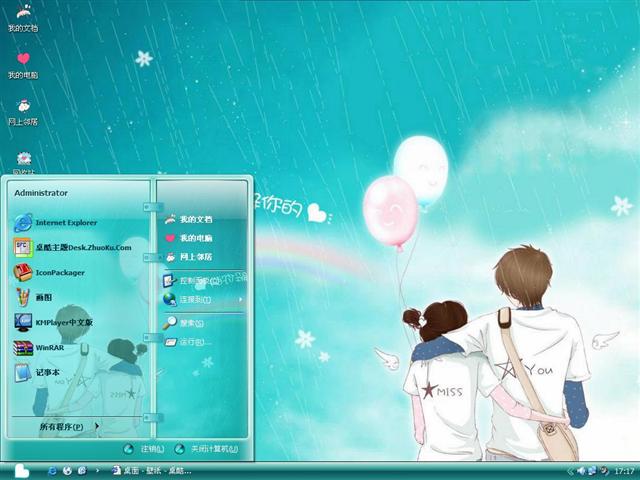The height and width of the screenshot is (480, 640).
Task: Expand hidden system tray icons arrow
Action: tap(571, 471)
